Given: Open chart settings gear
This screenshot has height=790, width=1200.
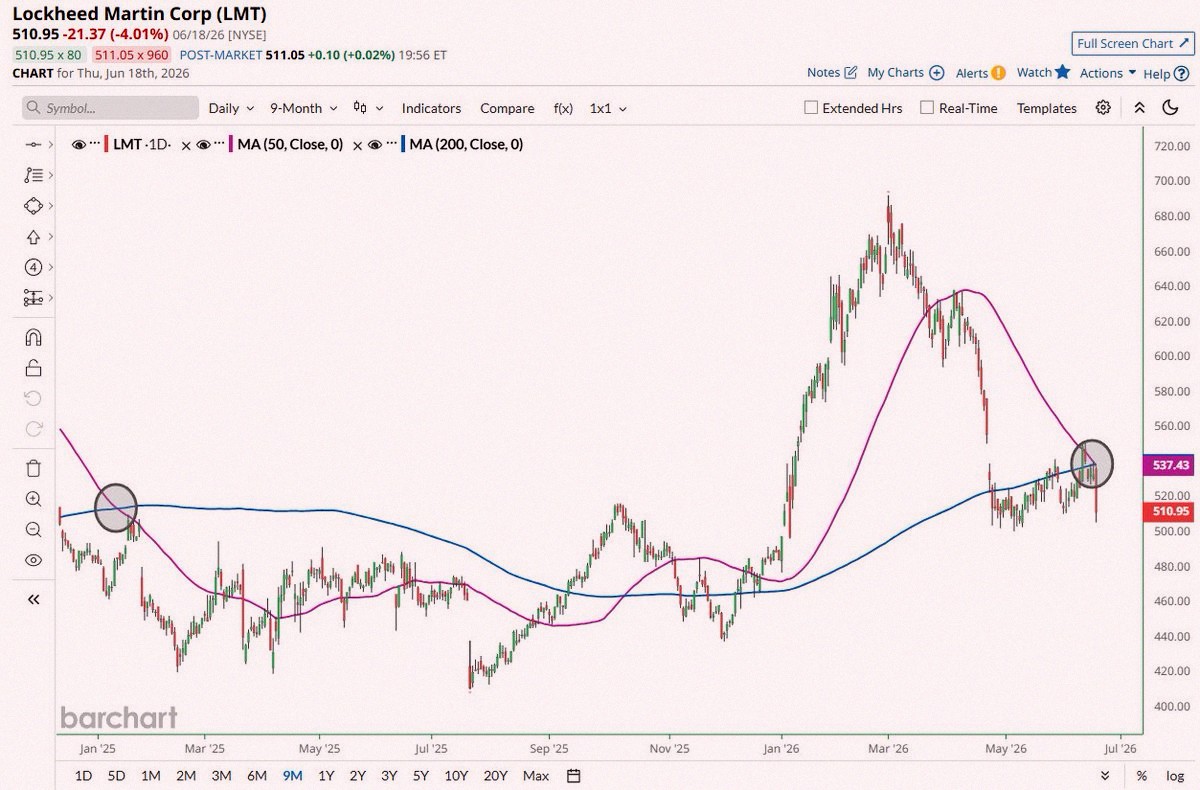Looking at the screenshot, I should pos(1103,108).
